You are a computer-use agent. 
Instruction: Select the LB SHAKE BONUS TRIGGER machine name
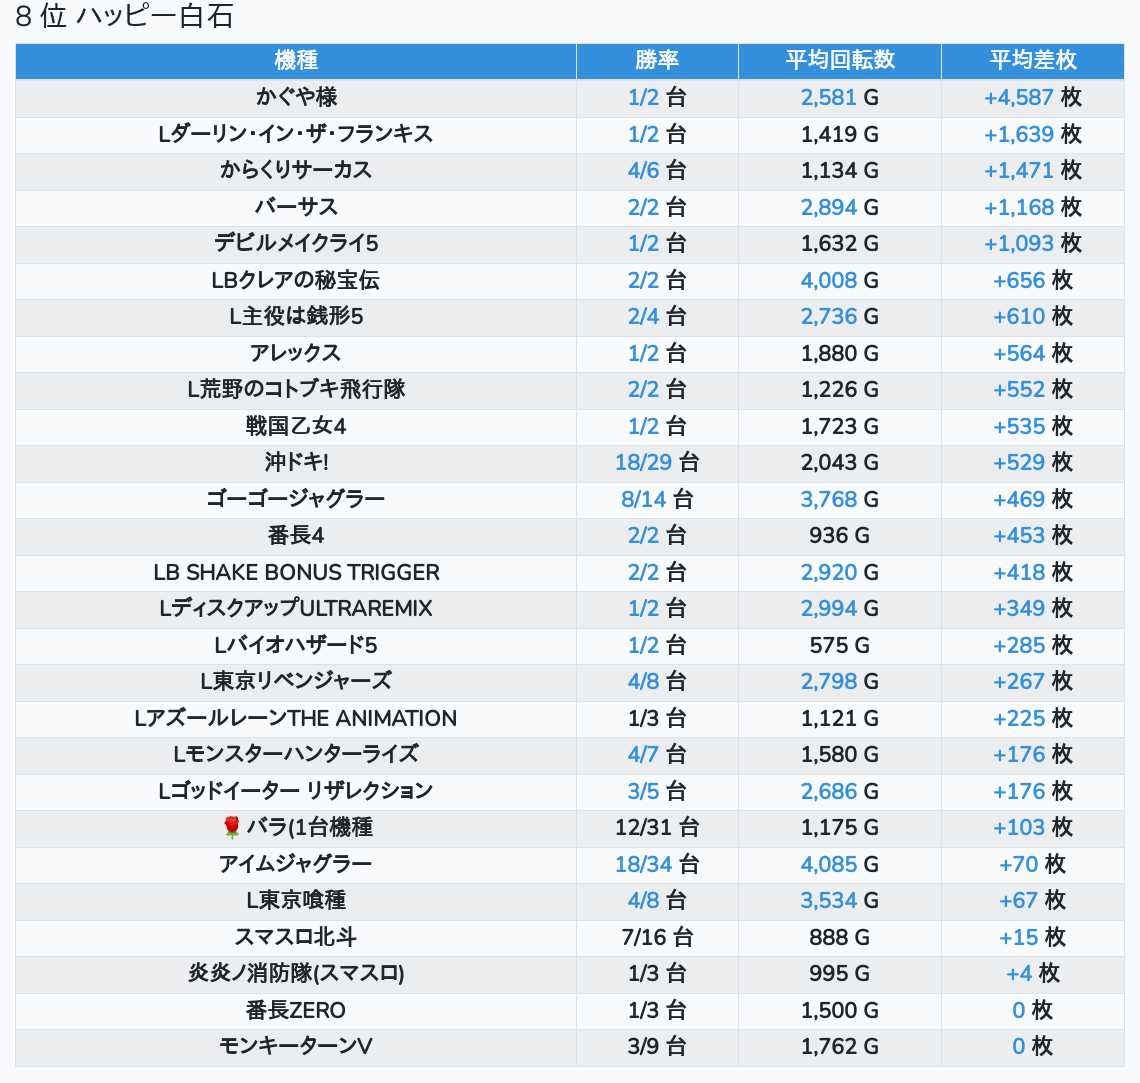[296, 573]
